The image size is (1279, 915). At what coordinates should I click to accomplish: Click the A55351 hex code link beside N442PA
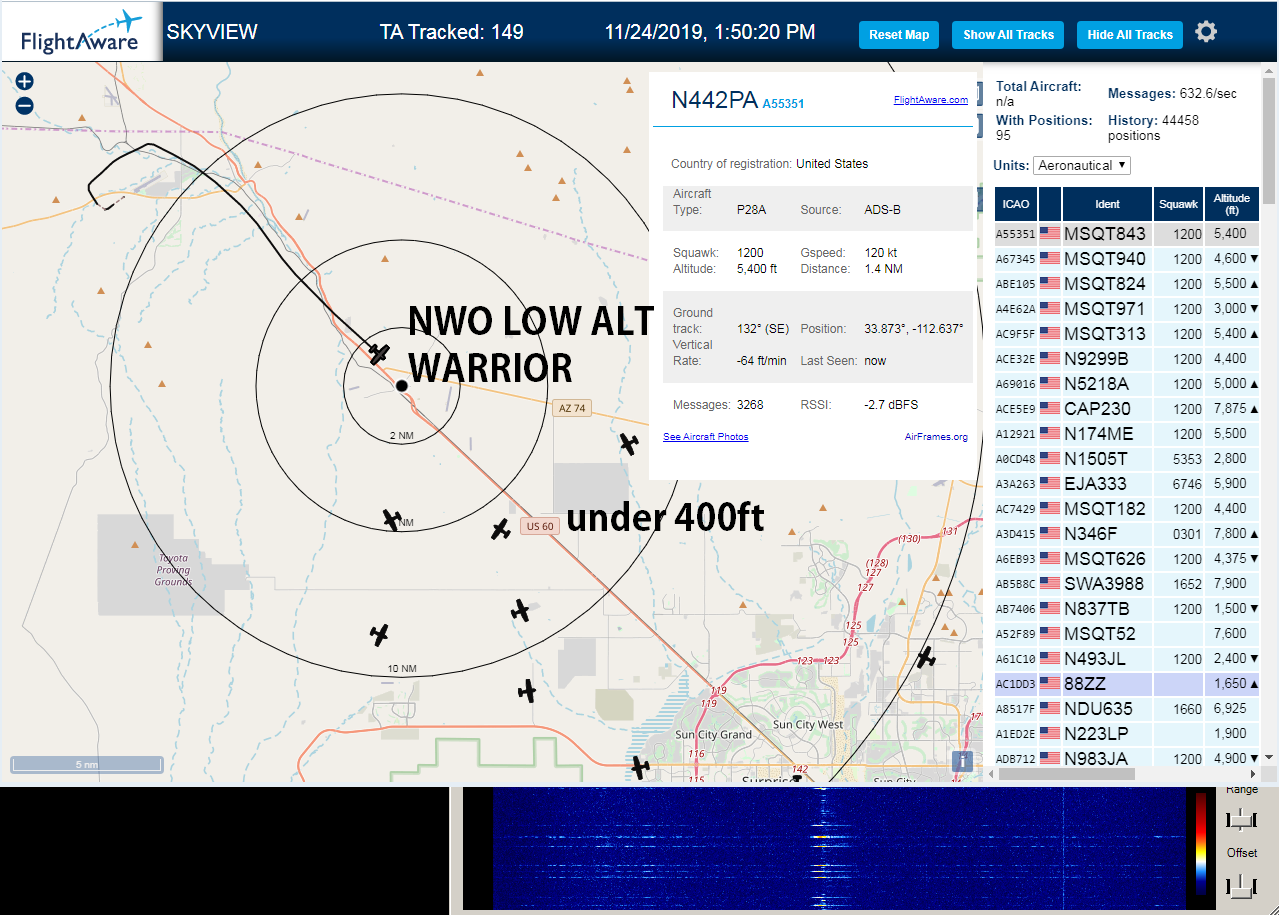click(x=783, y=103)
